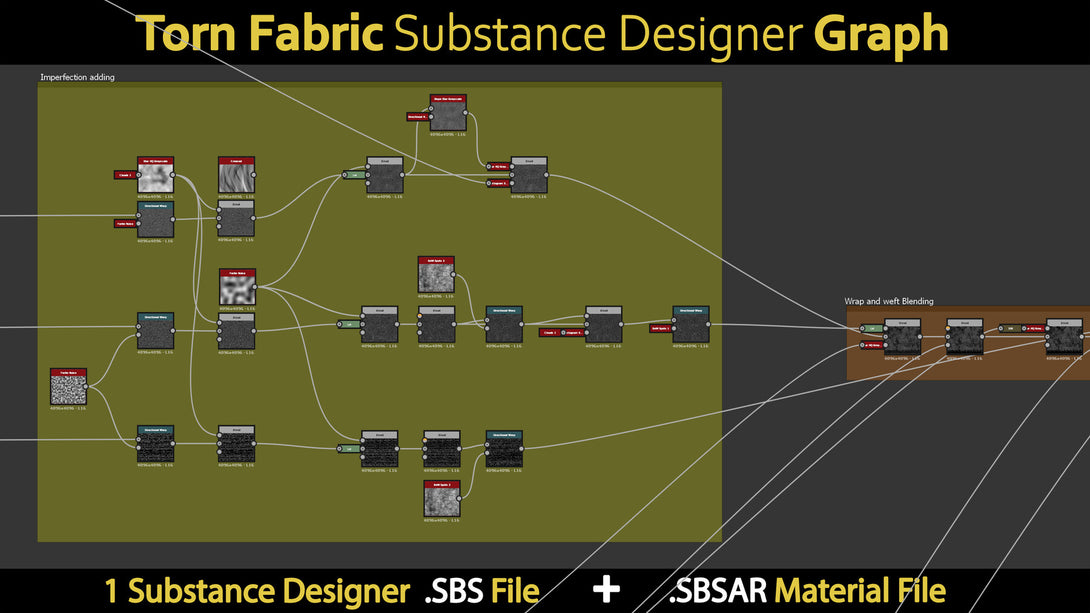Click red input tag left of topmost node
This screenshot has height=613, width=1090.
coord(416,117)
